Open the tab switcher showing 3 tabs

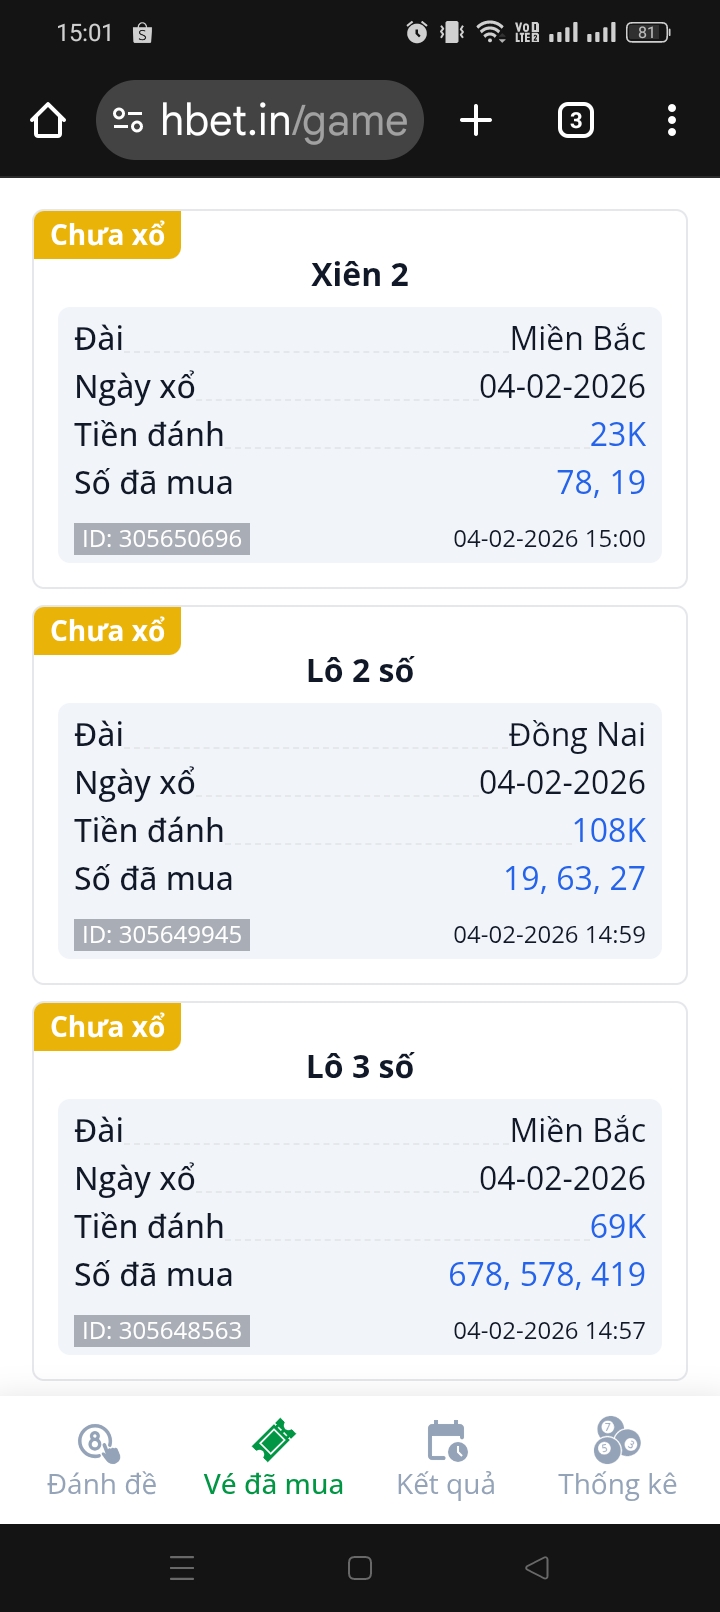[x=575, y=121]
